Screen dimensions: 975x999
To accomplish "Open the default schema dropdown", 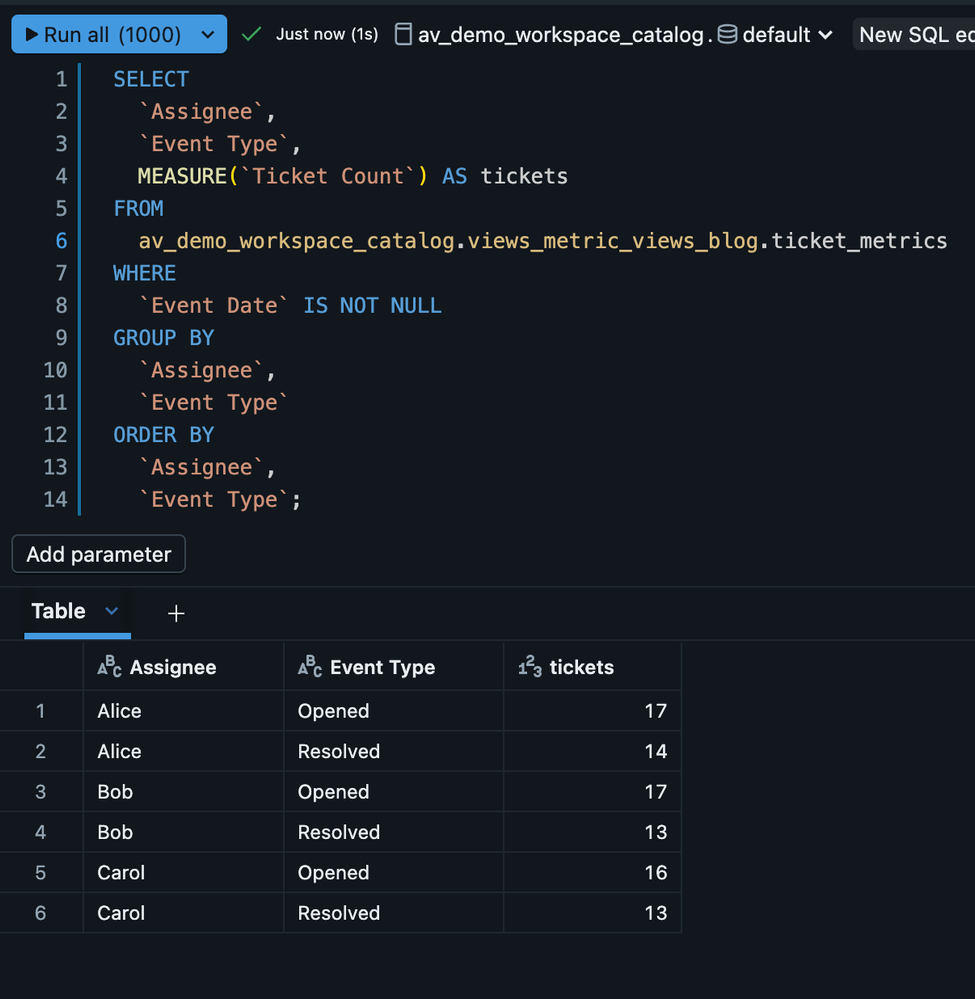I will click(826, 33).
